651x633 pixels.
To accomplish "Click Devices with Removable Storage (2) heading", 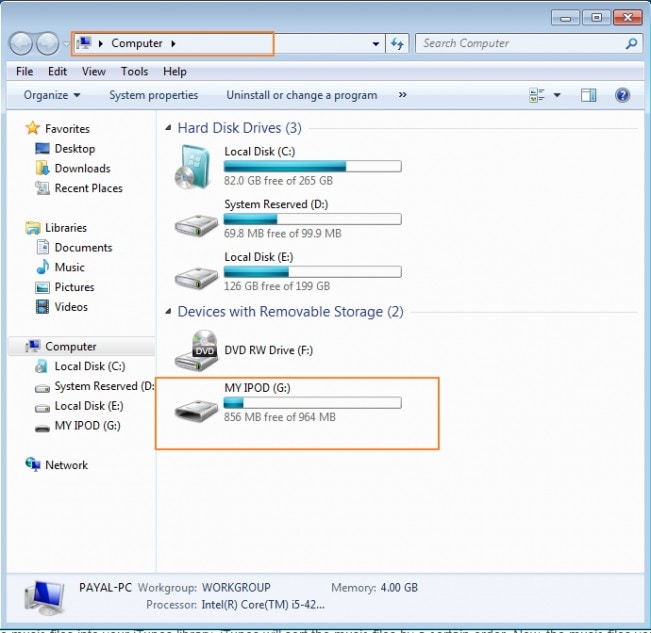I will coord(291,311).
